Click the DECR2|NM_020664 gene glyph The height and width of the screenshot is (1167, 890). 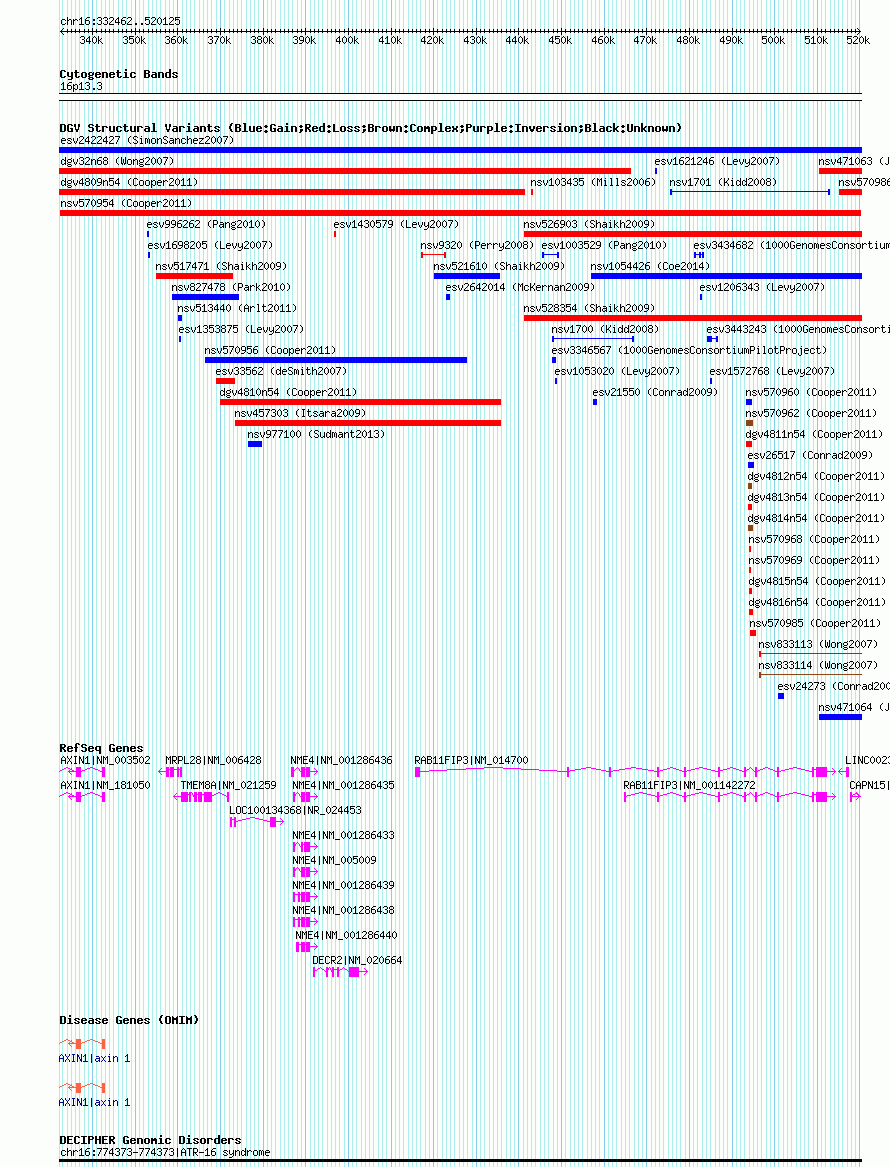click(341, 972)
